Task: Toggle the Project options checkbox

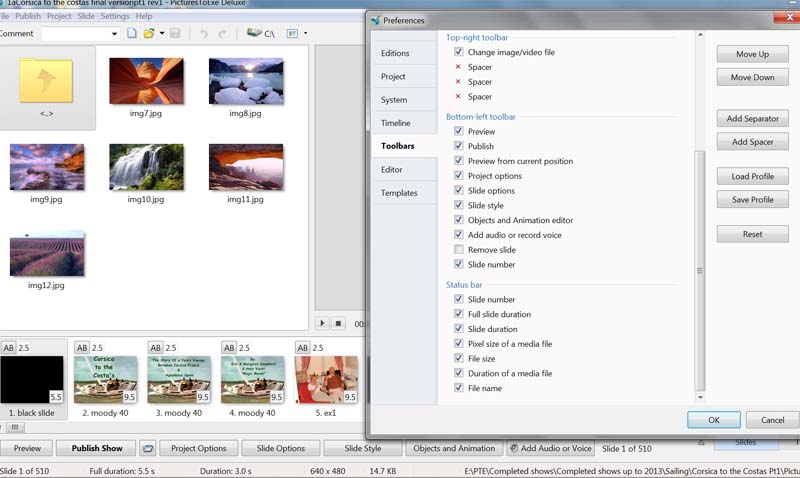Action: (x=459, y=175)
